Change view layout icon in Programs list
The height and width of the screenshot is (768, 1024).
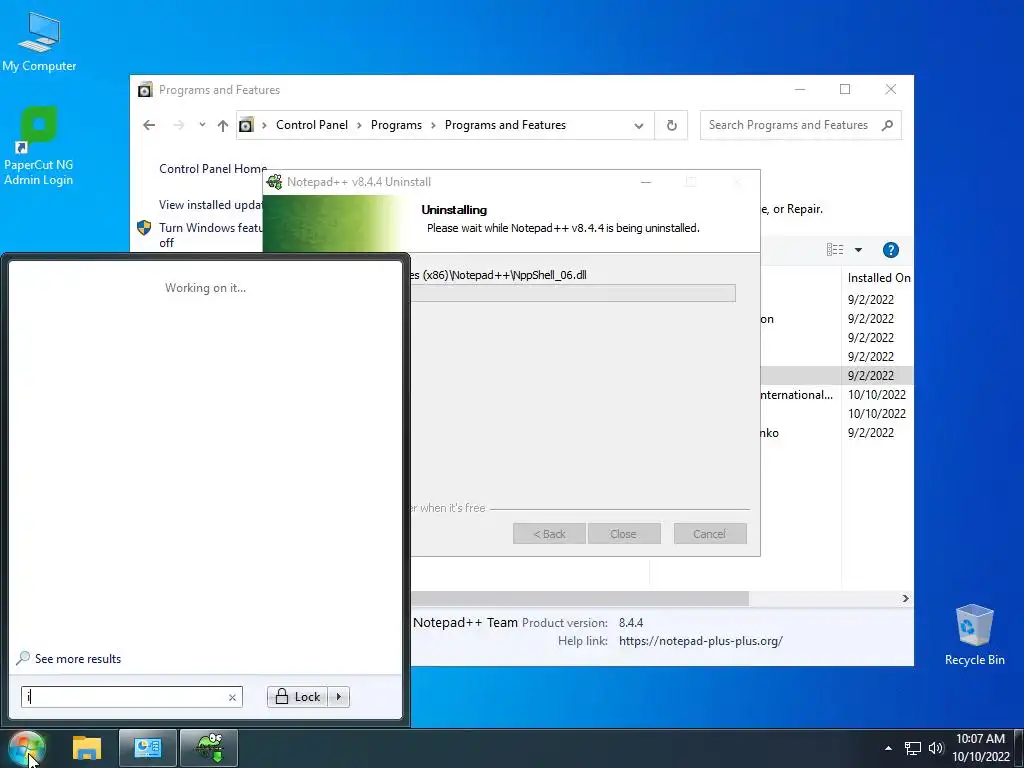(835, 249)
